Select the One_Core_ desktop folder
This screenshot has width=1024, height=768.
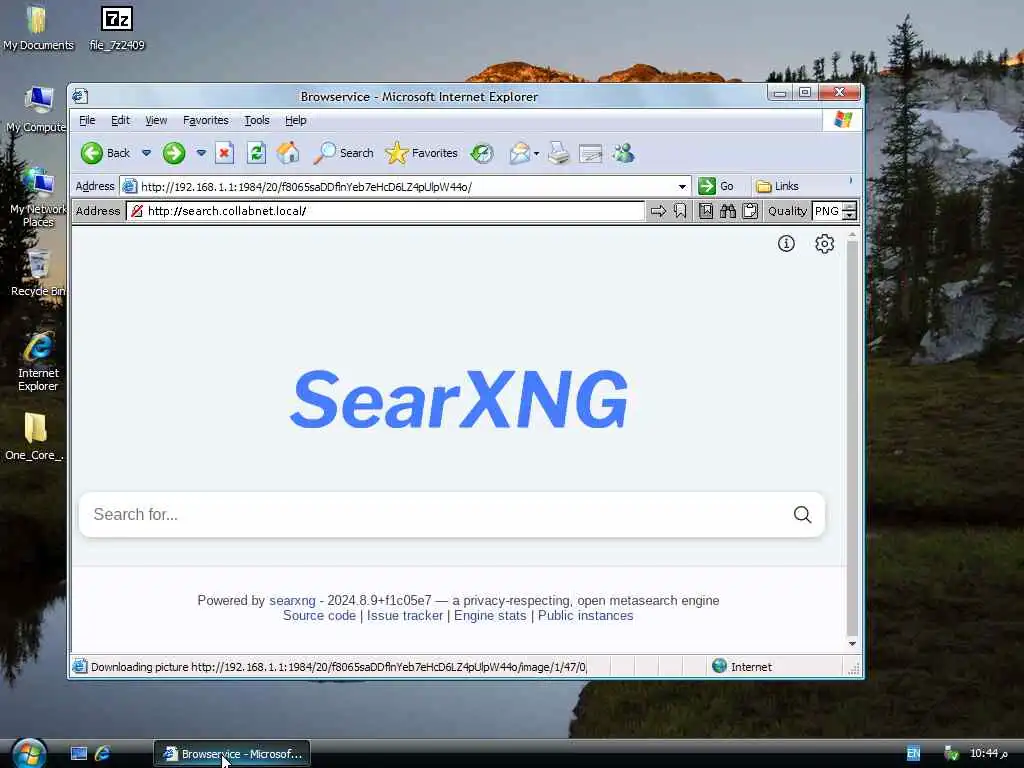tap(35, 437)
